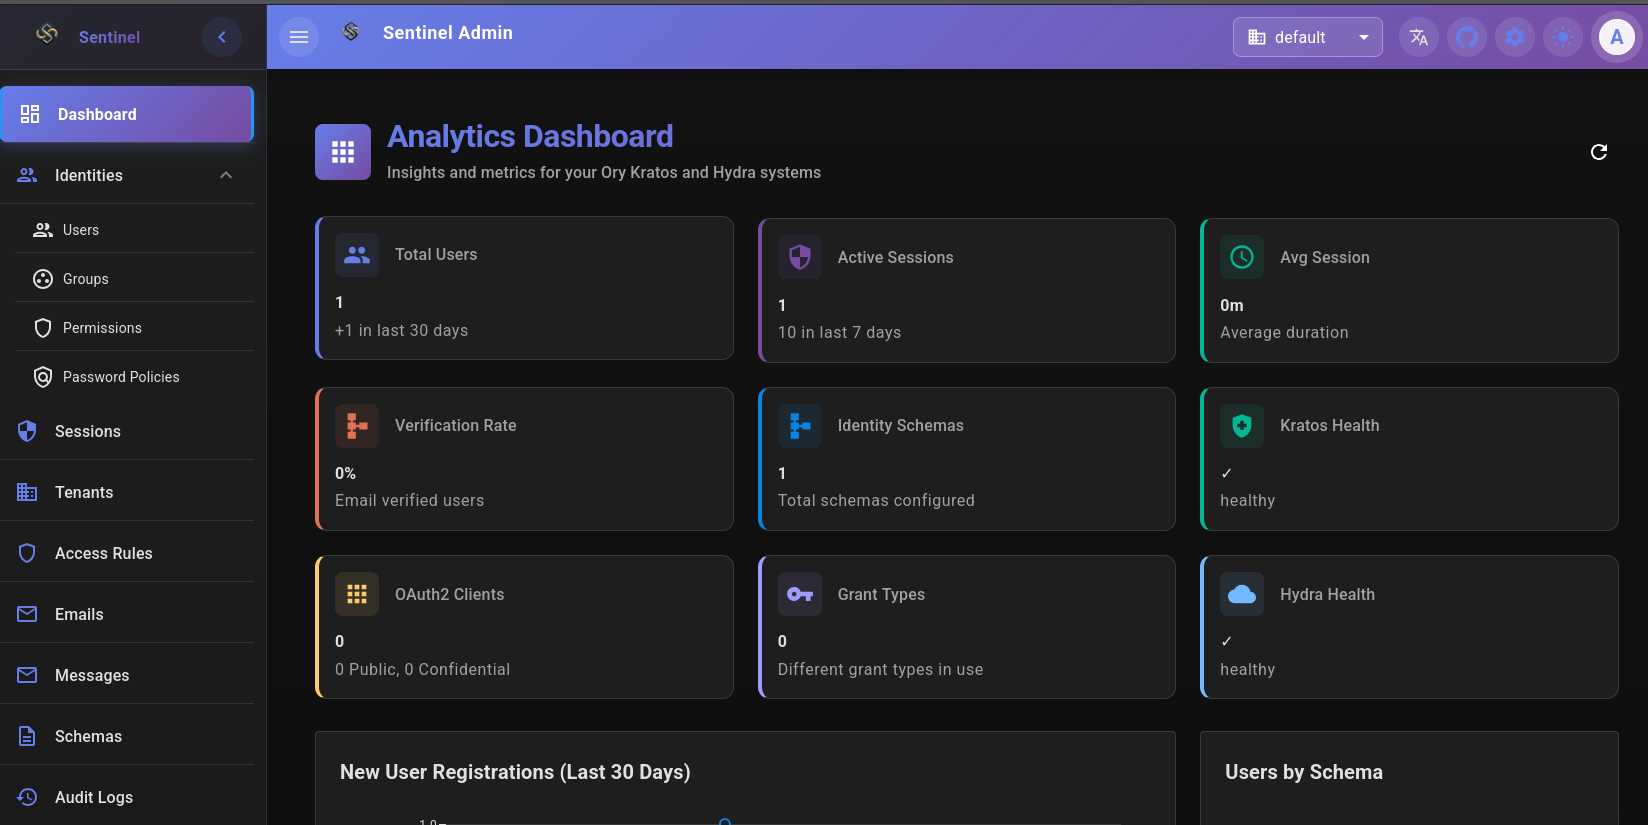Click the 'Analytics Dashboard' title

coord(530,136)
